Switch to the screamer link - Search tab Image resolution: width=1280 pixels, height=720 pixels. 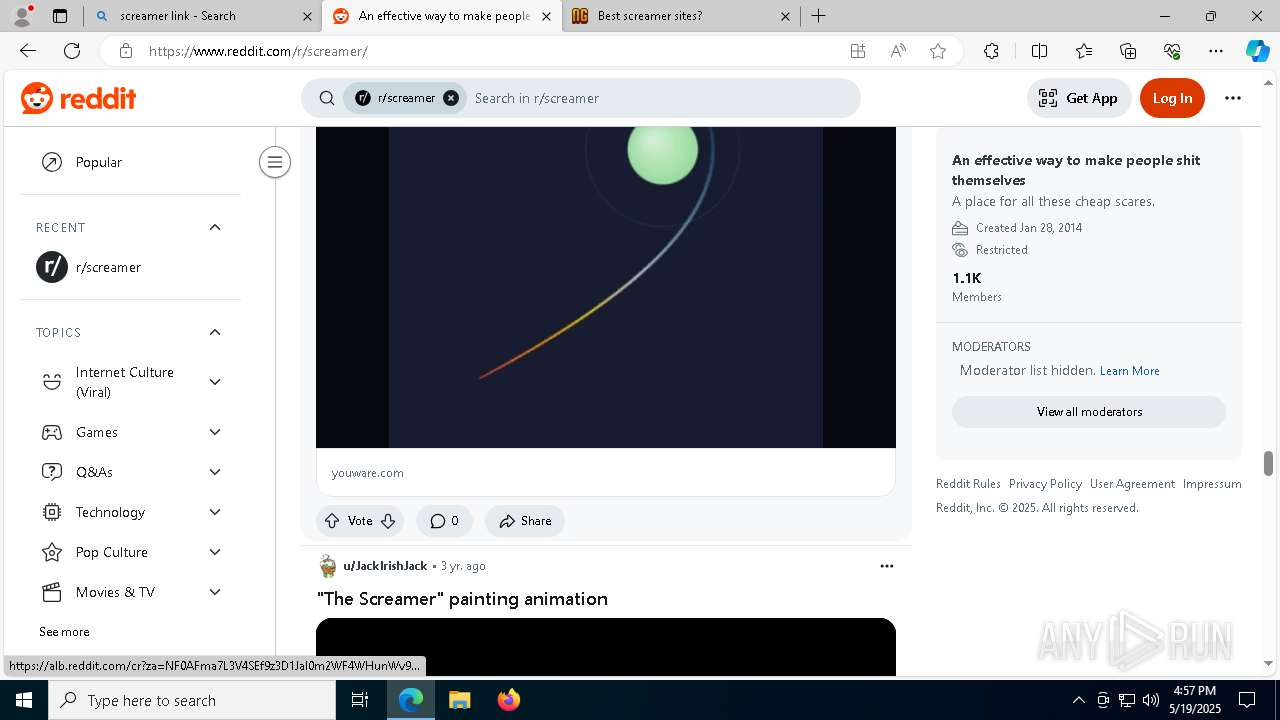203,16
